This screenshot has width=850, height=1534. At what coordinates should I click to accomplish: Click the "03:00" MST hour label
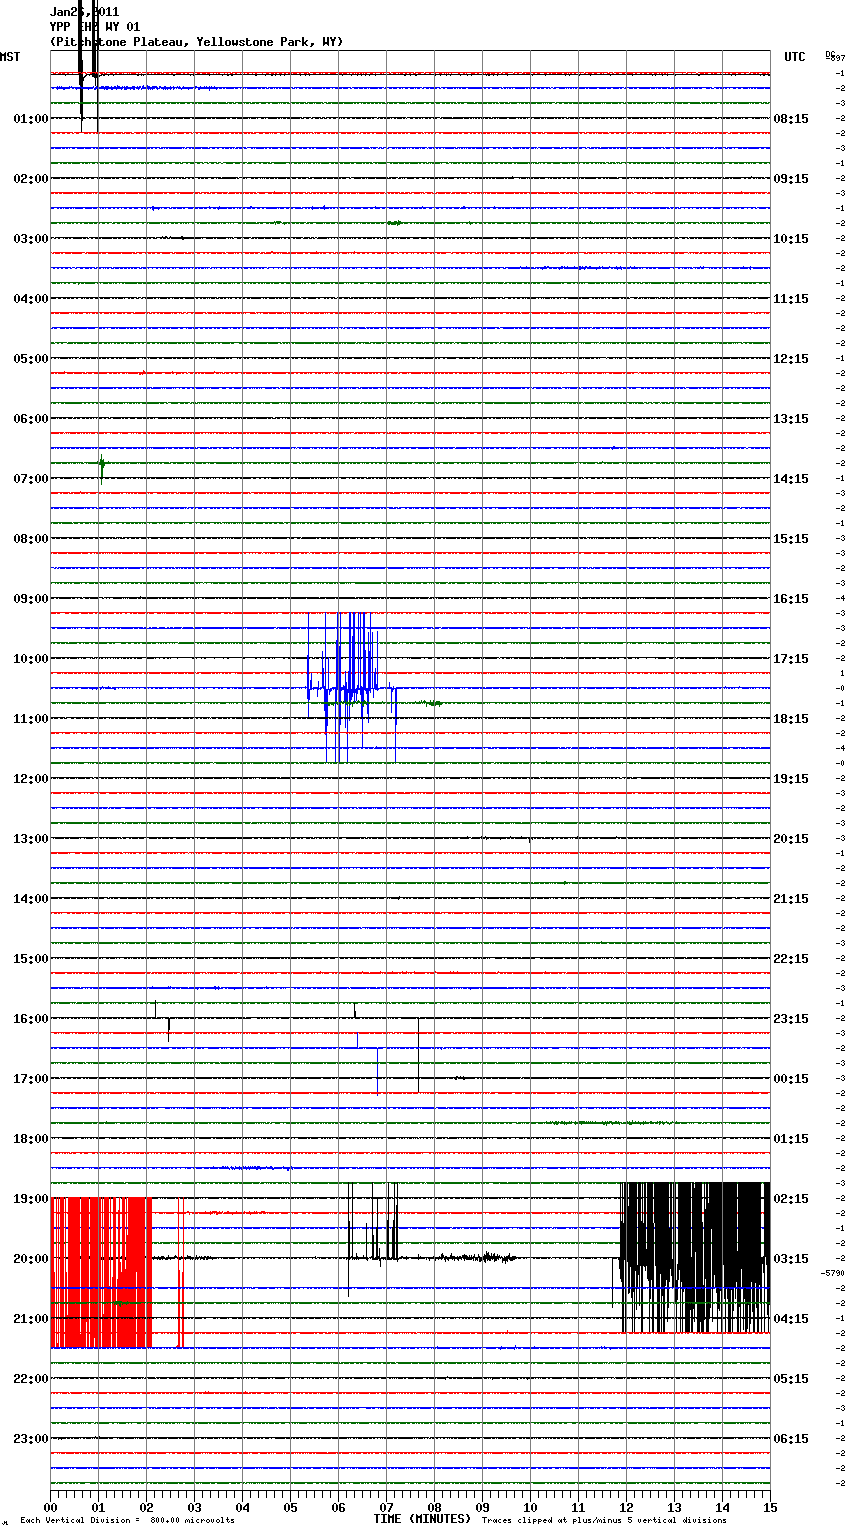pyautogui.click(x=30, y=239)
